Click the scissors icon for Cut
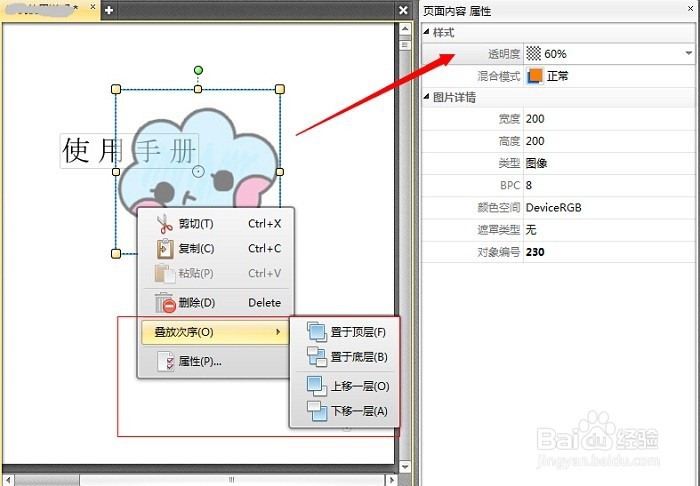This screenshot has height=486, width=700. coord(164,224)
